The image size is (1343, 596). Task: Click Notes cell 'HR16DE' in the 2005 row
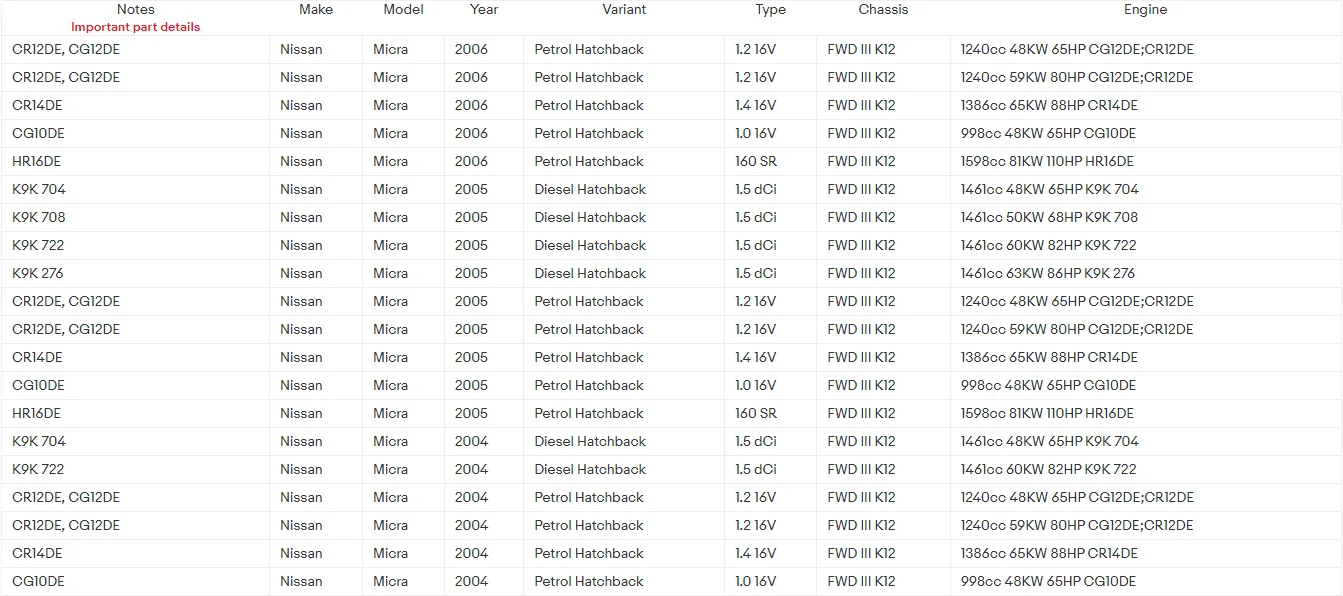pyautogui.click(x=36, y=413)
